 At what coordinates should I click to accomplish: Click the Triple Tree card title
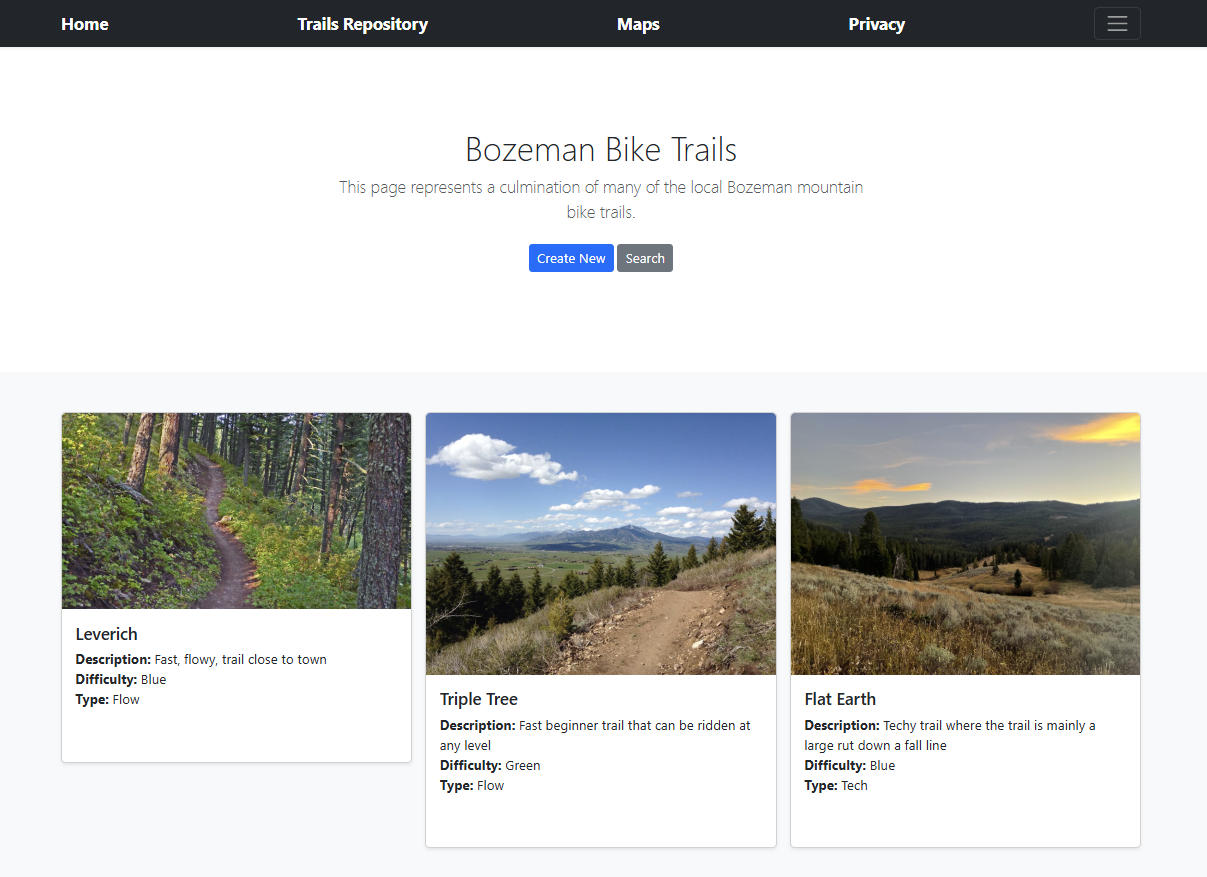[479, 699]
